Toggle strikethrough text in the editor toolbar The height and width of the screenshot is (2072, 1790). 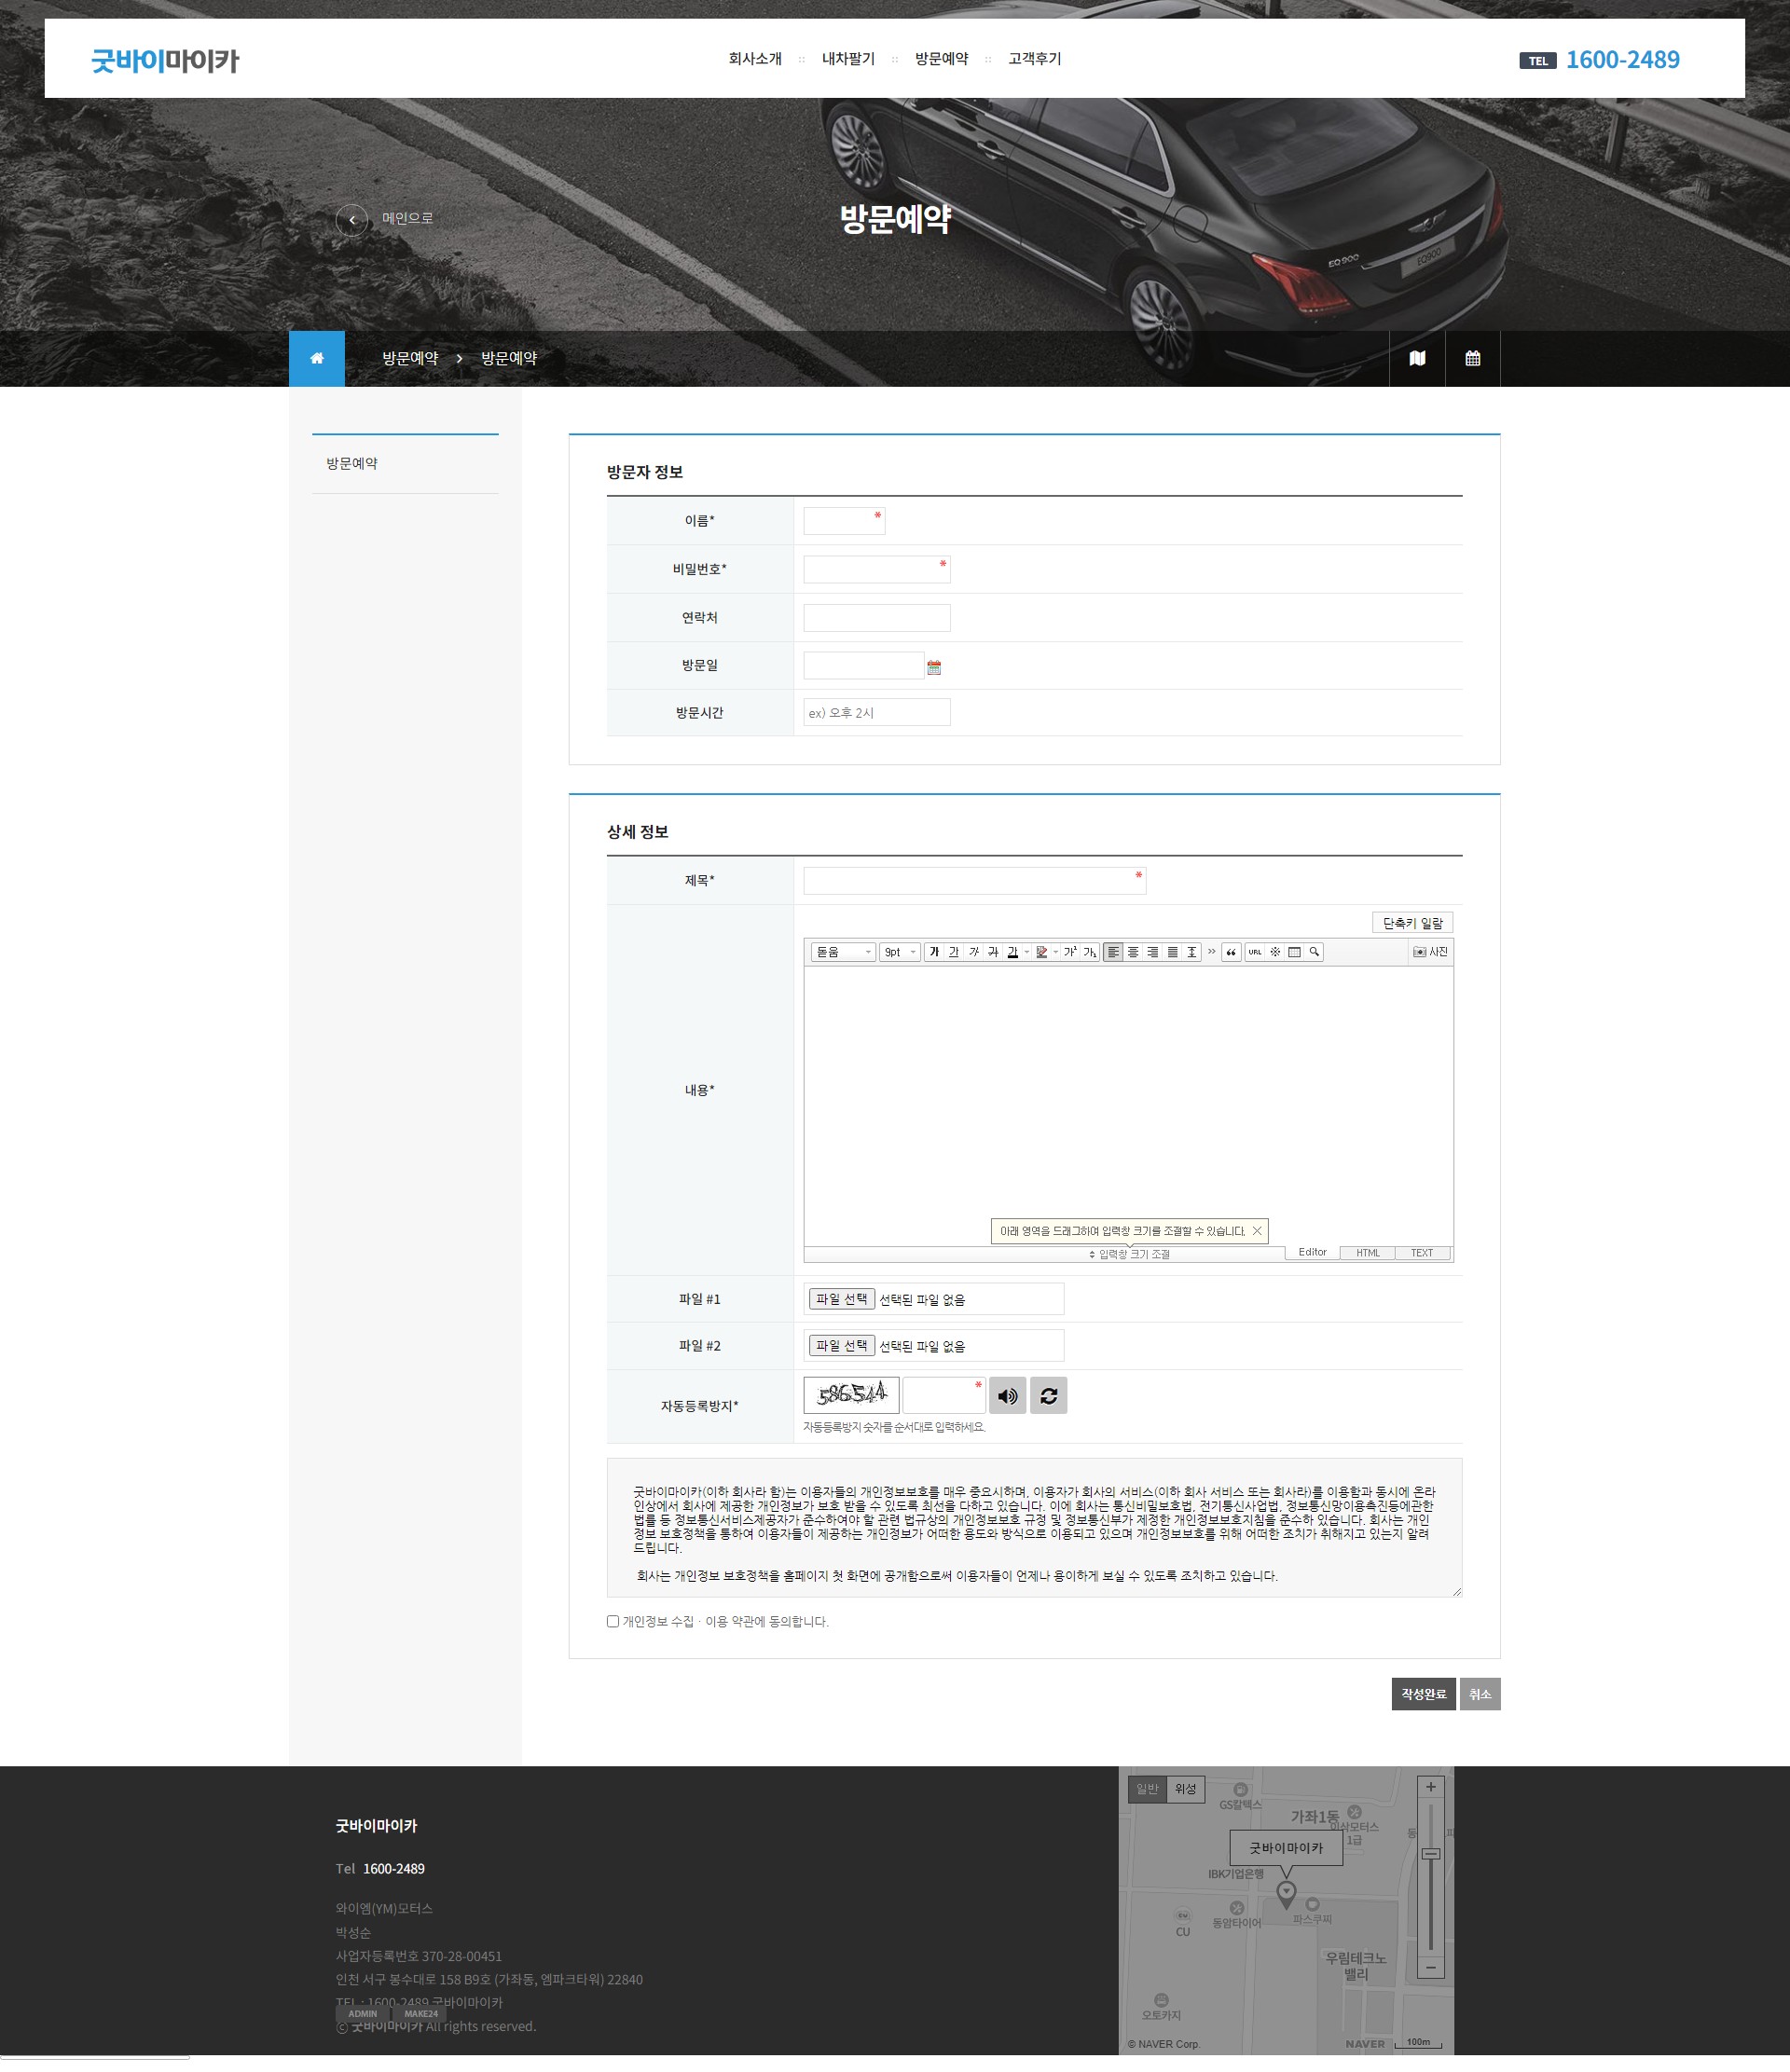click(x=993, y=952)
